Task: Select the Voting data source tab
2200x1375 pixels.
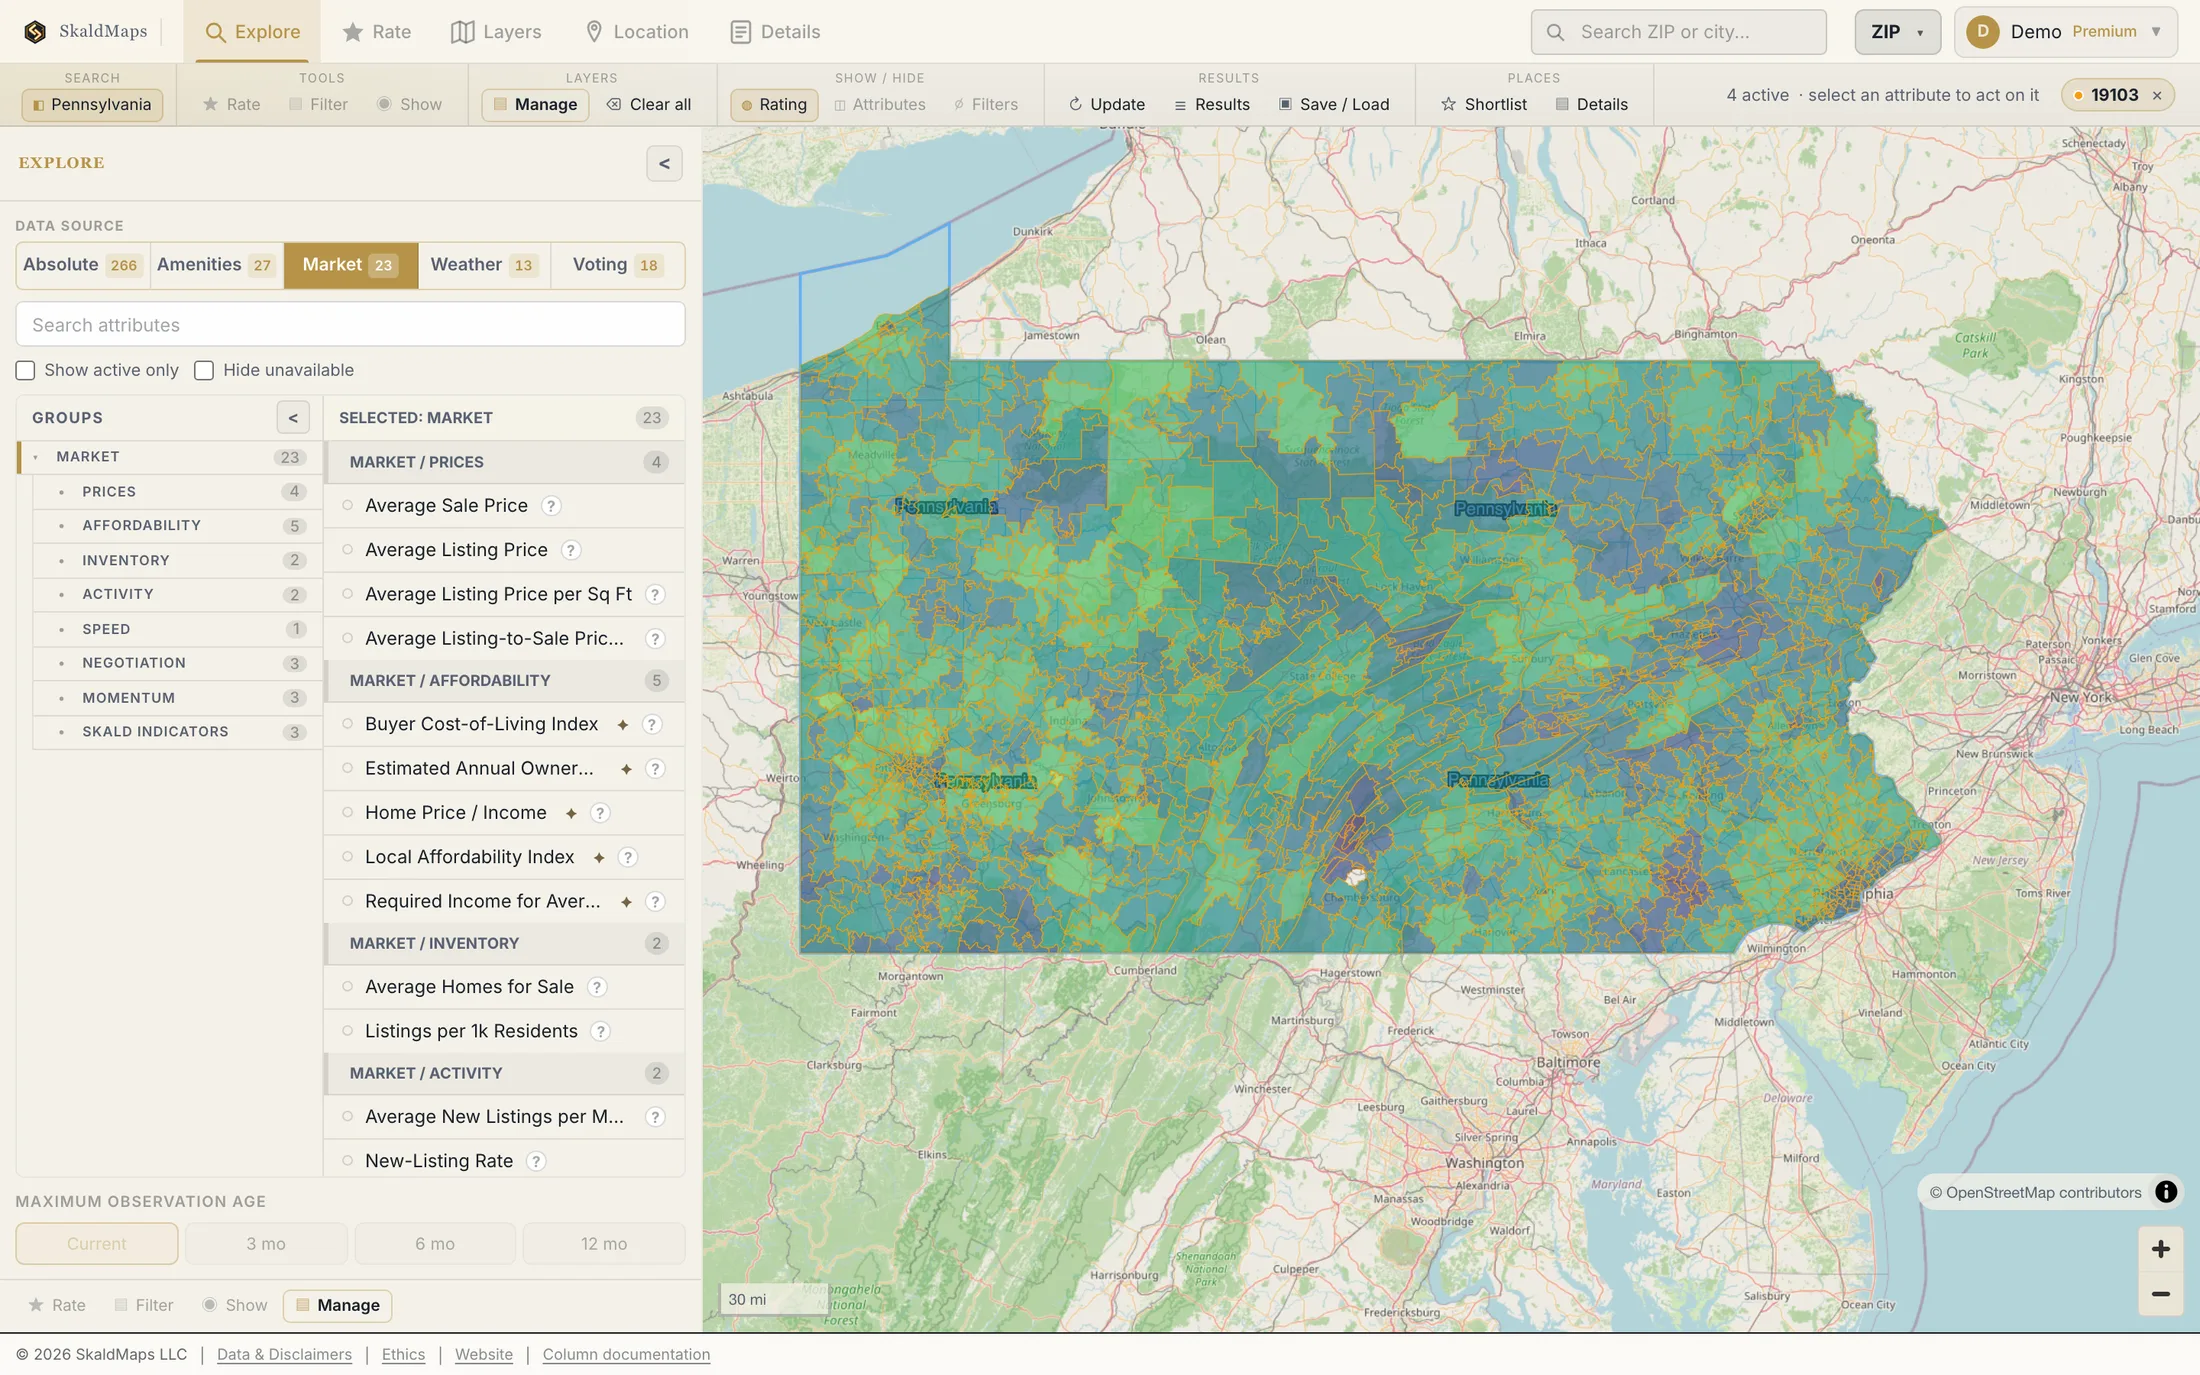Action: coord(617,265)
